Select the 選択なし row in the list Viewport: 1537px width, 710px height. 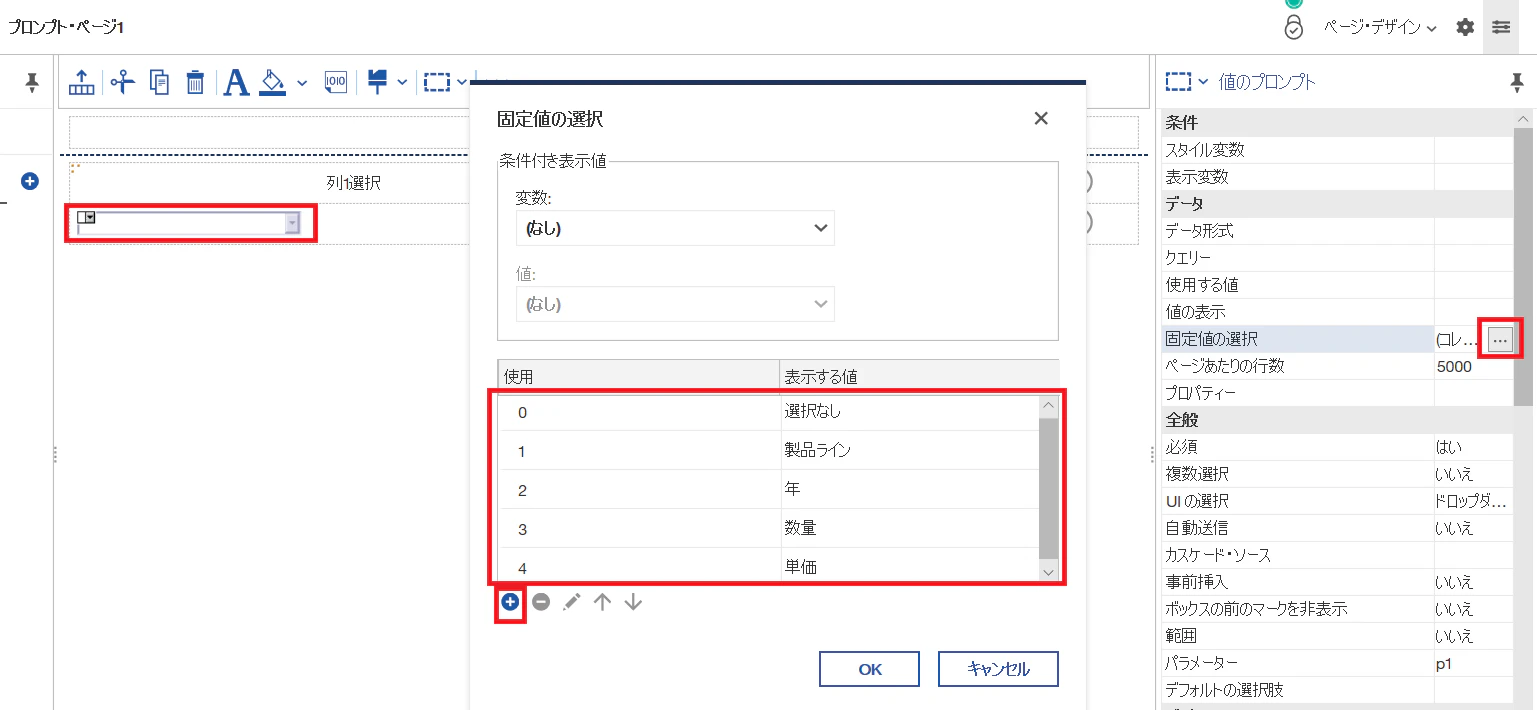[769, 411]
